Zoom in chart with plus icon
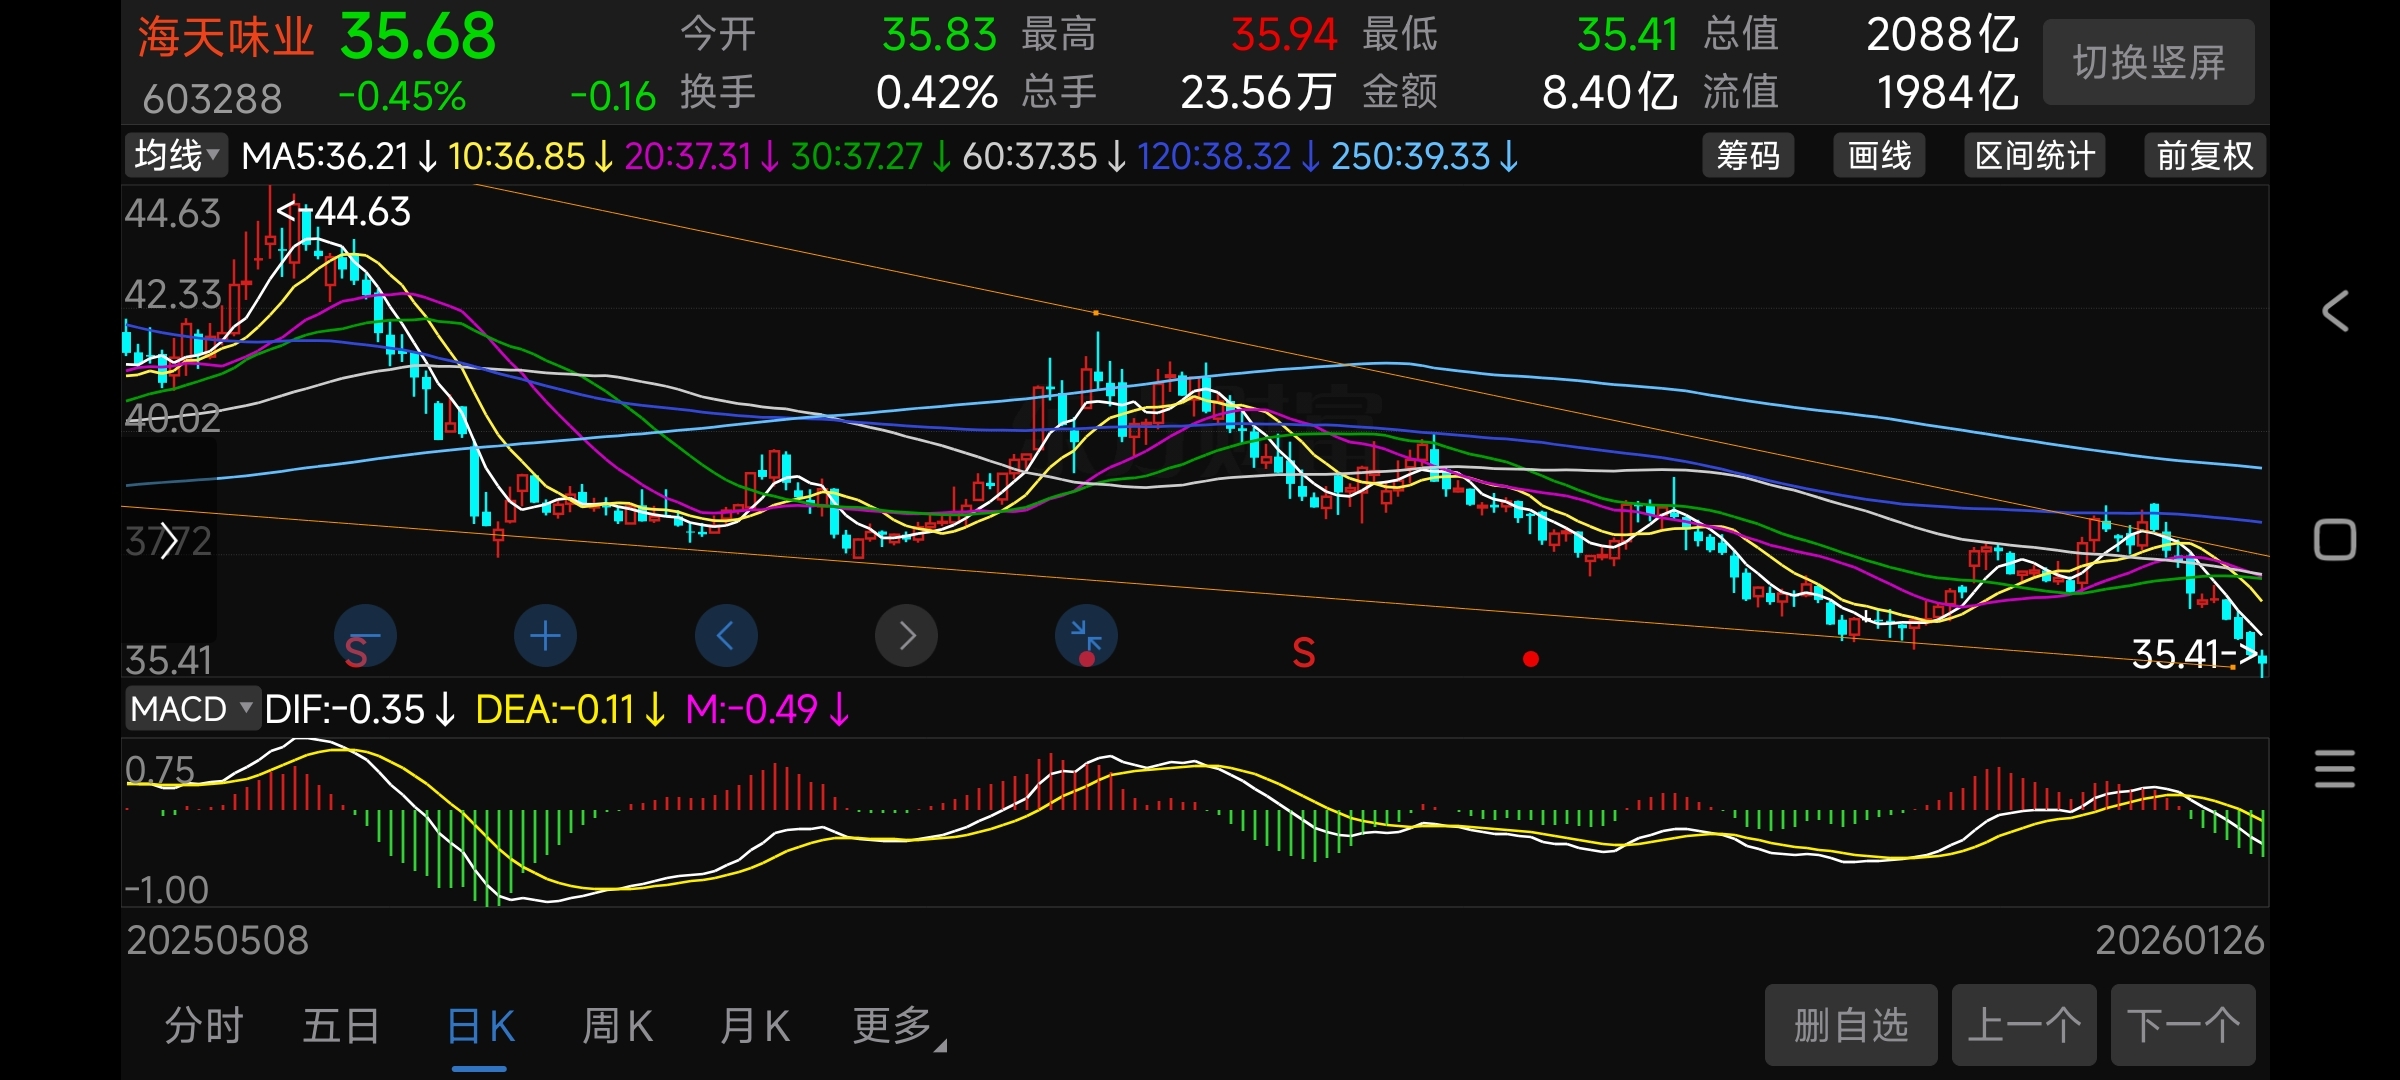The width and height of the screenshot is (2400, 1080). pos(545,636)
